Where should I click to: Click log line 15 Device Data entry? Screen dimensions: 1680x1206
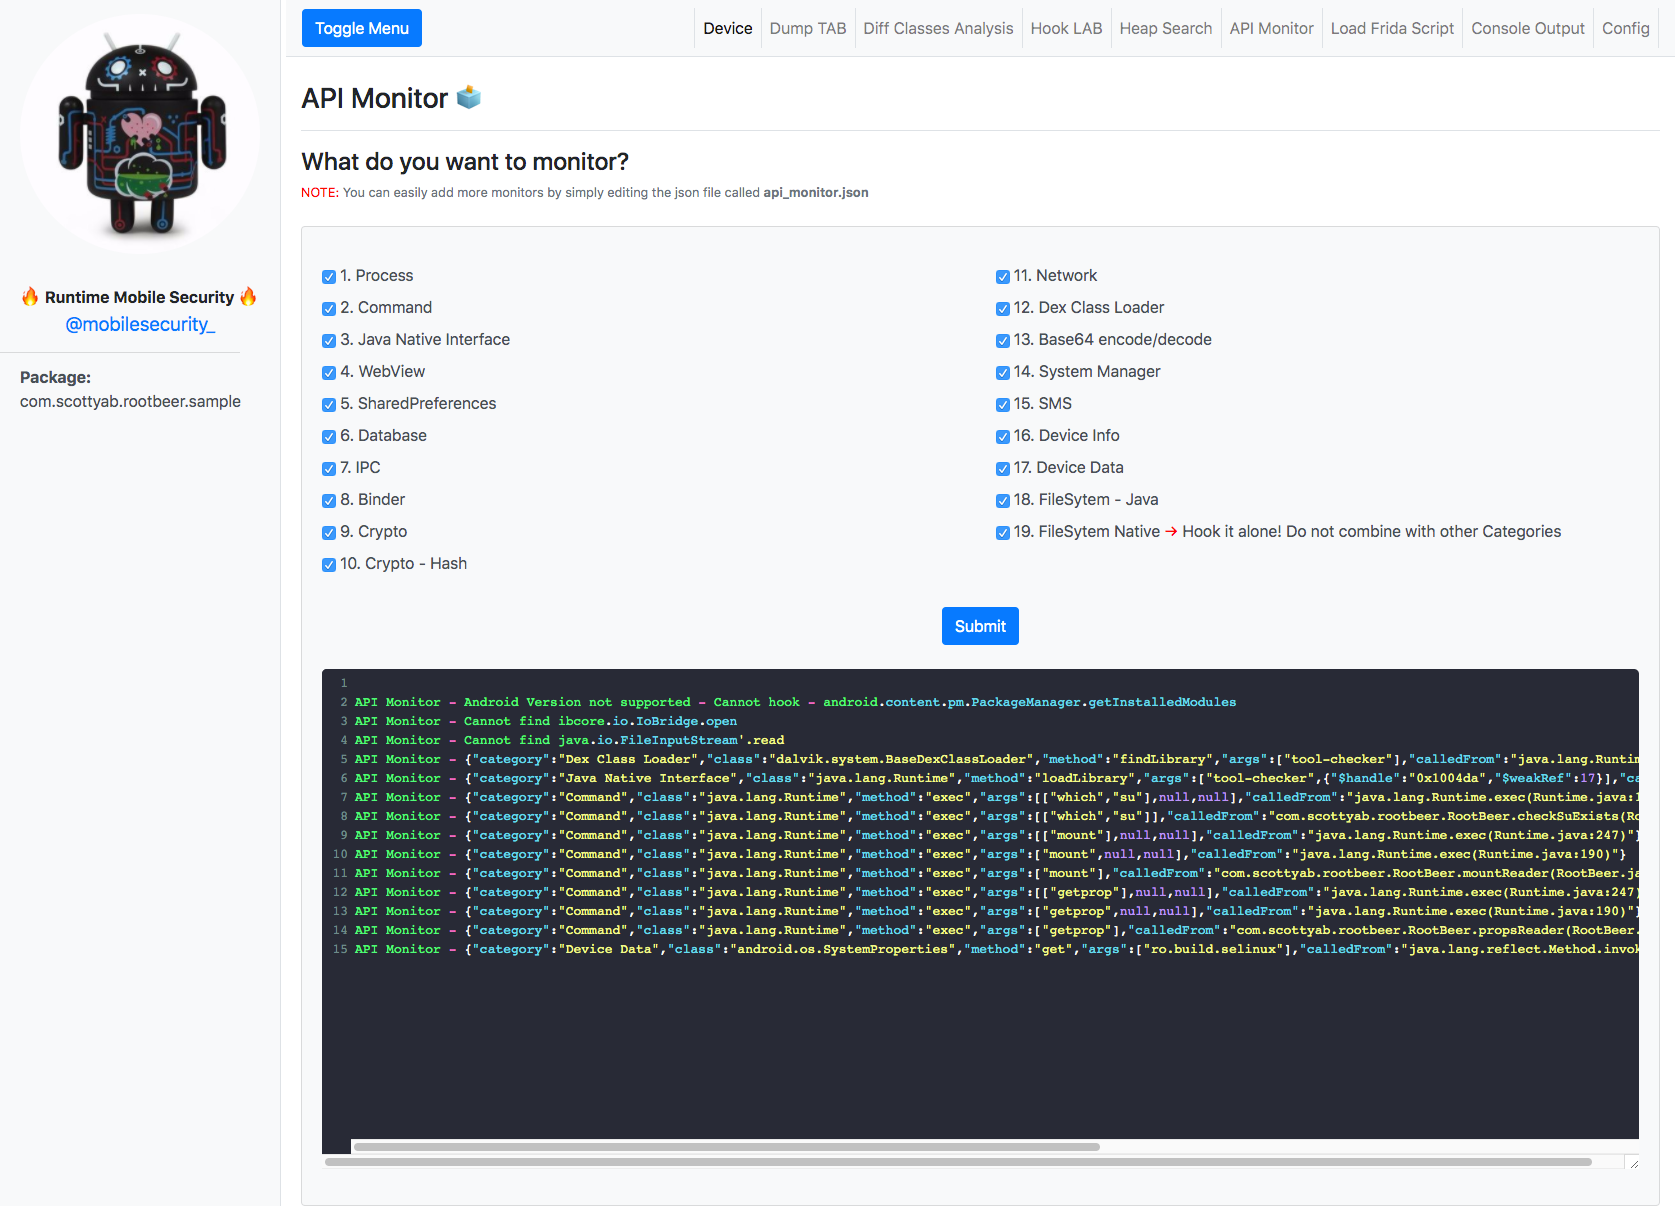coord(996,949)
